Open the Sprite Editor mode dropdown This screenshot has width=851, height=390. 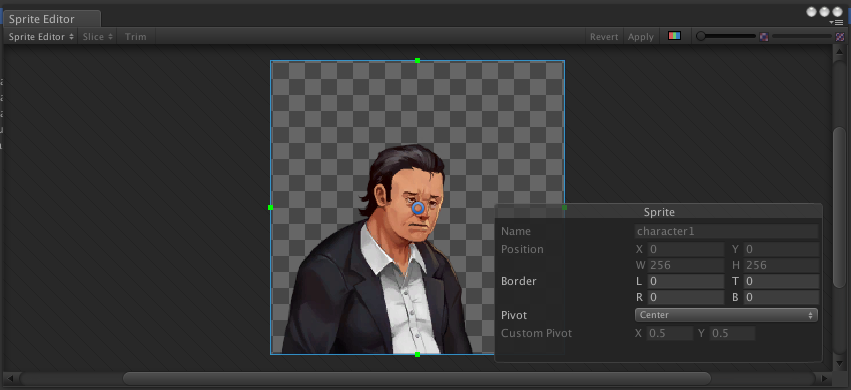[x=41, y=37]
